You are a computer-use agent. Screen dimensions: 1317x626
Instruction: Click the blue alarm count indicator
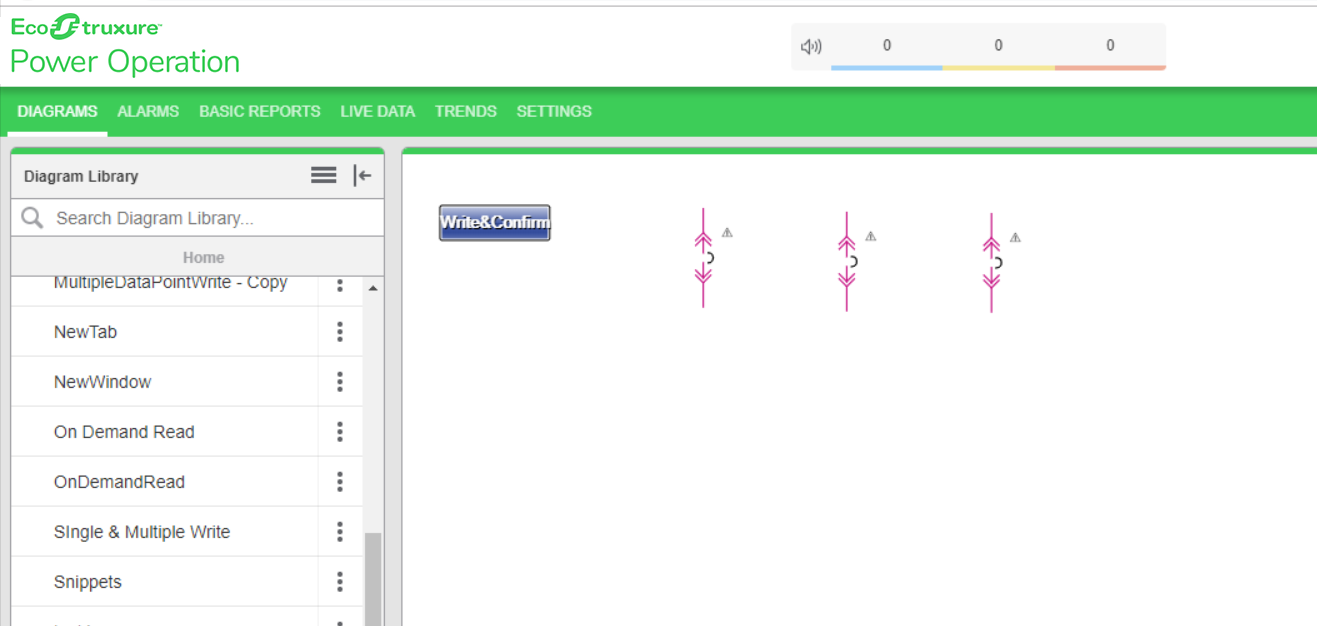tap(886, 47)
